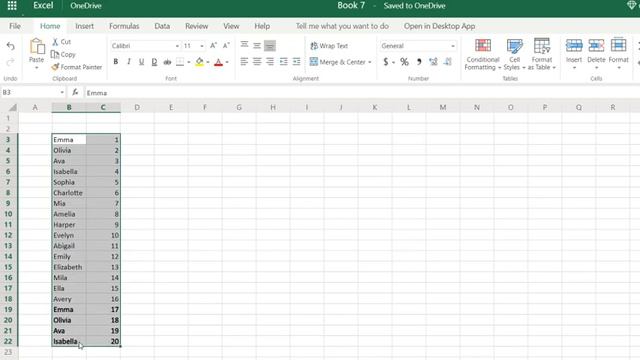640x360 pixels.
Task: Center text horizontally
Action: point(257,62)
